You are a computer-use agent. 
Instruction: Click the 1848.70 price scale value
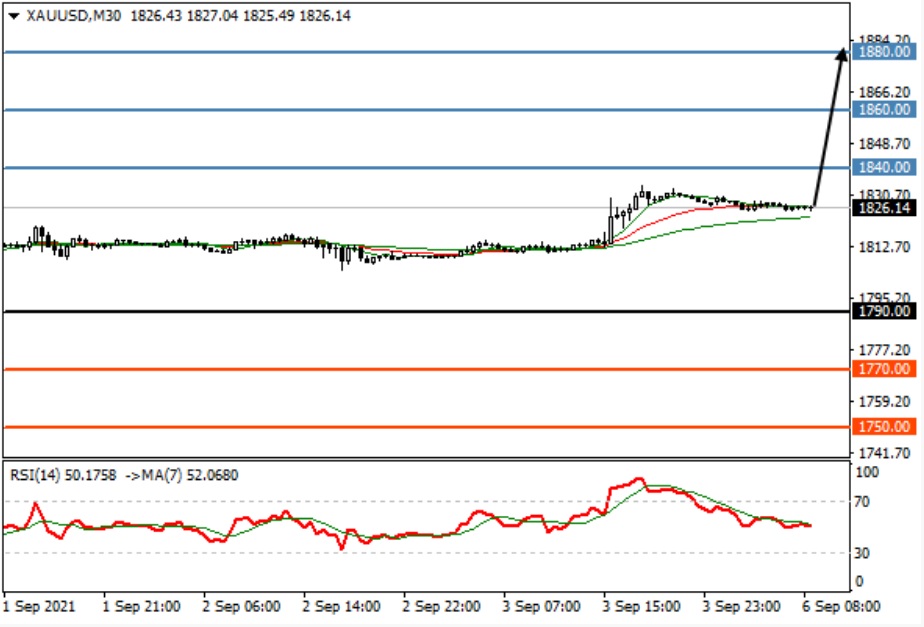(x=884, y=144)
